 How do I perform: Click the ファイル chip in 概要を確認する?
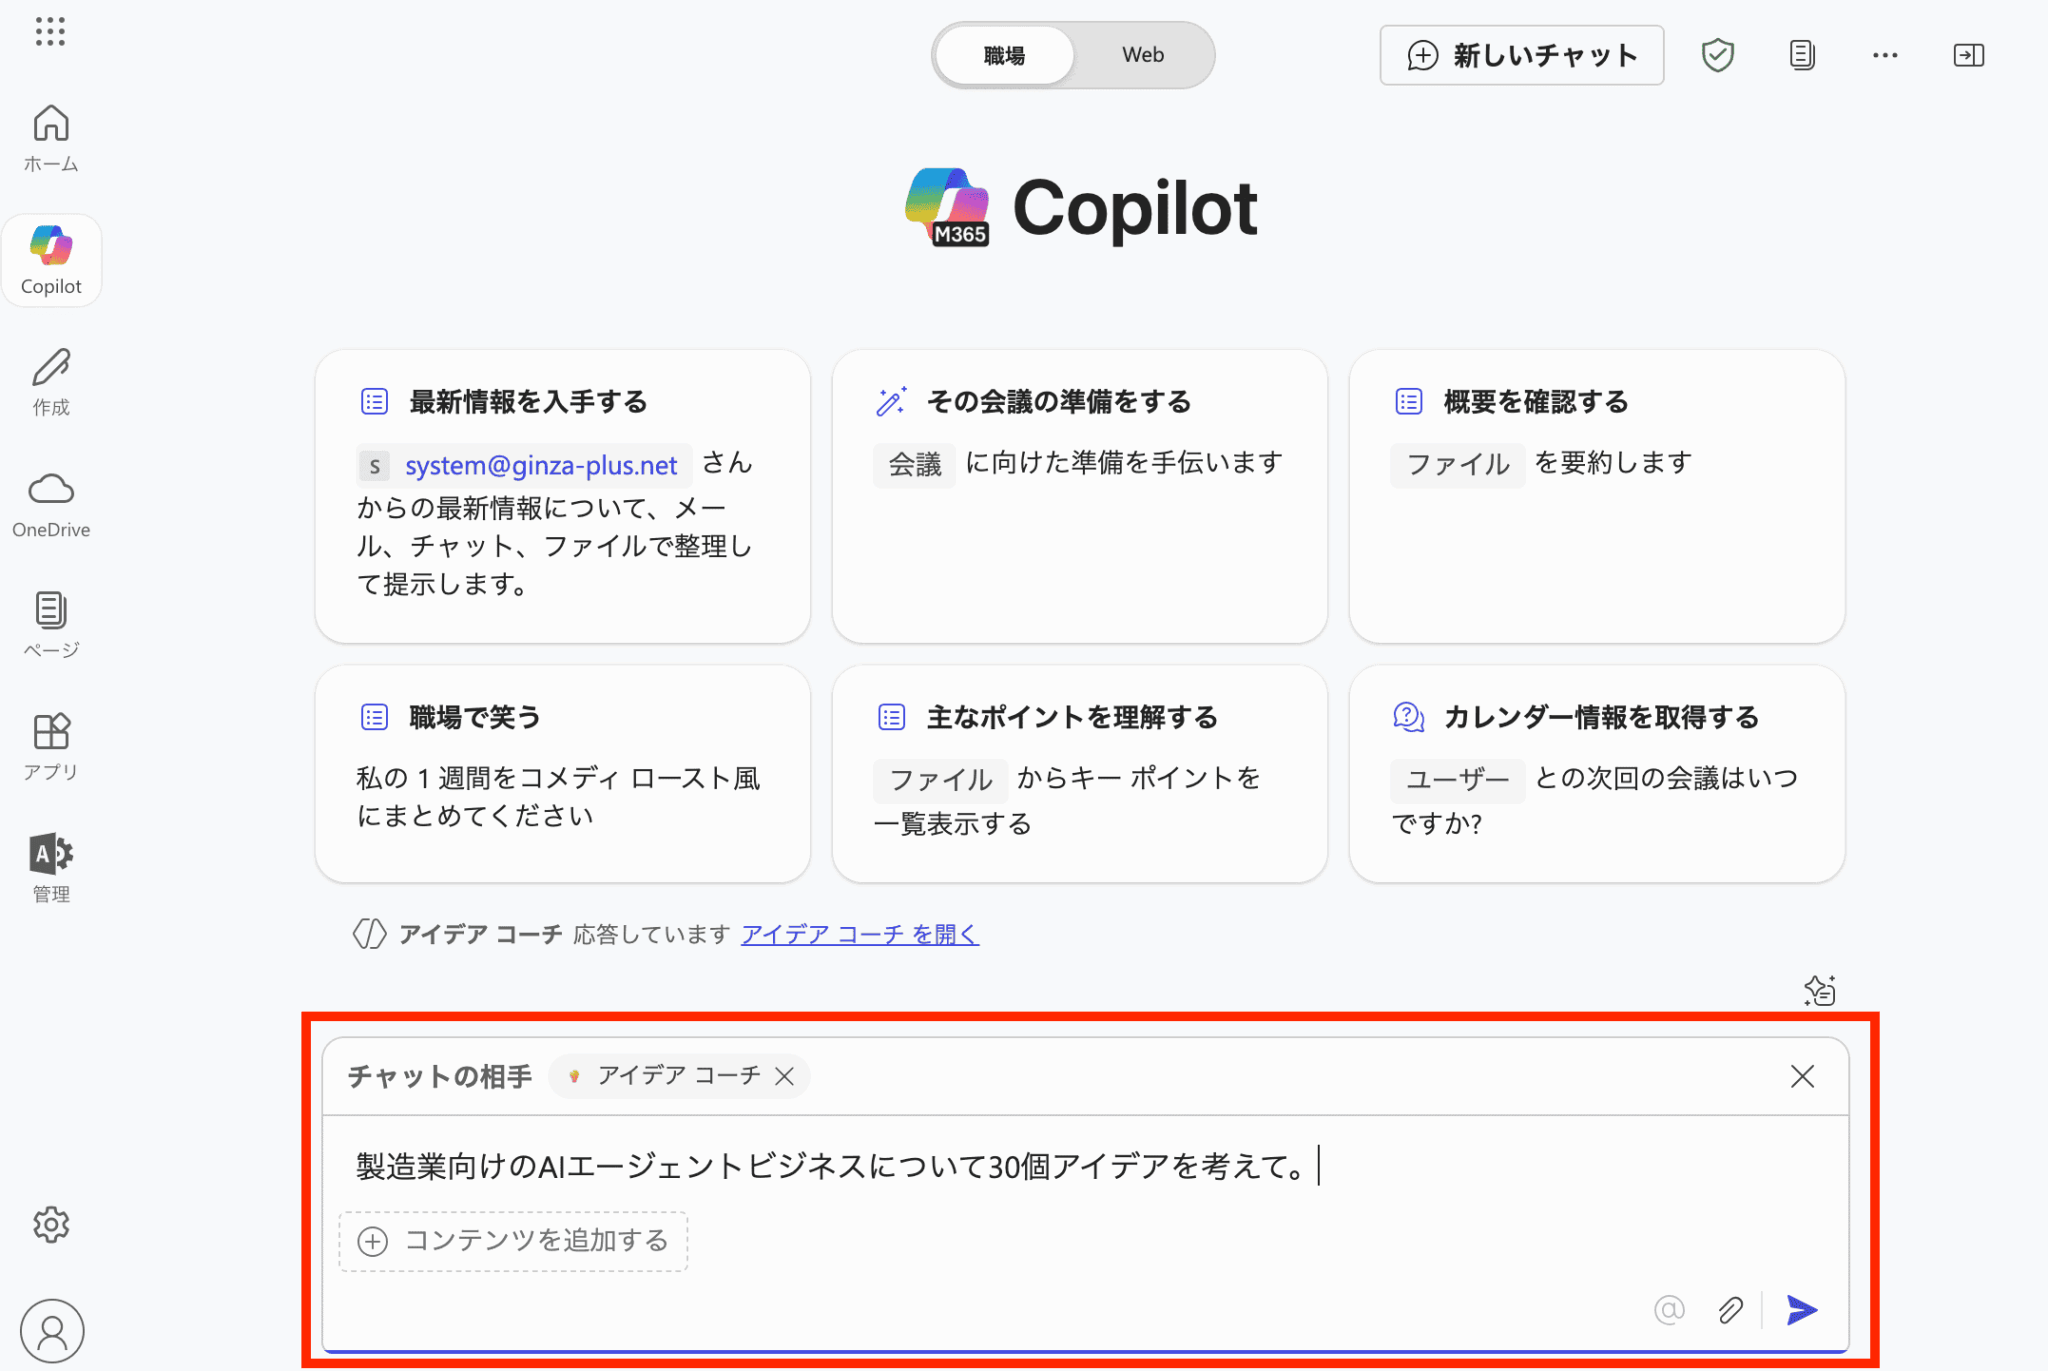point(1458,465)
